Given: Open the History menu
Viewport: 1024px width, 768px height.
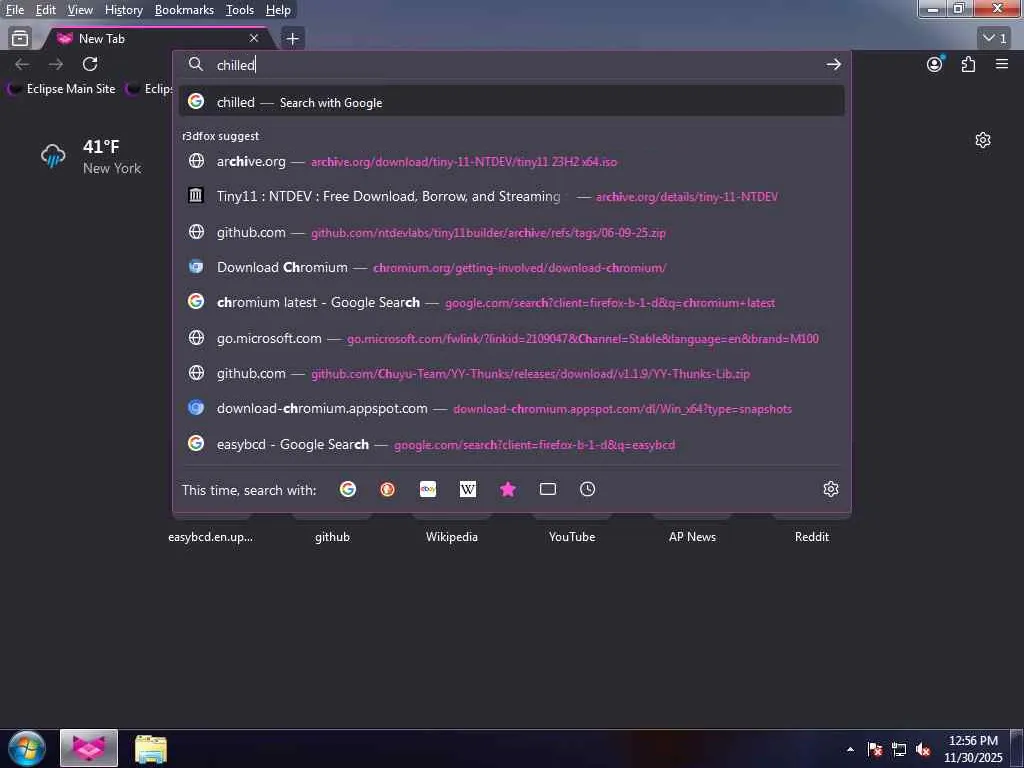Looking at the screenshot, I should coord(123,10).
